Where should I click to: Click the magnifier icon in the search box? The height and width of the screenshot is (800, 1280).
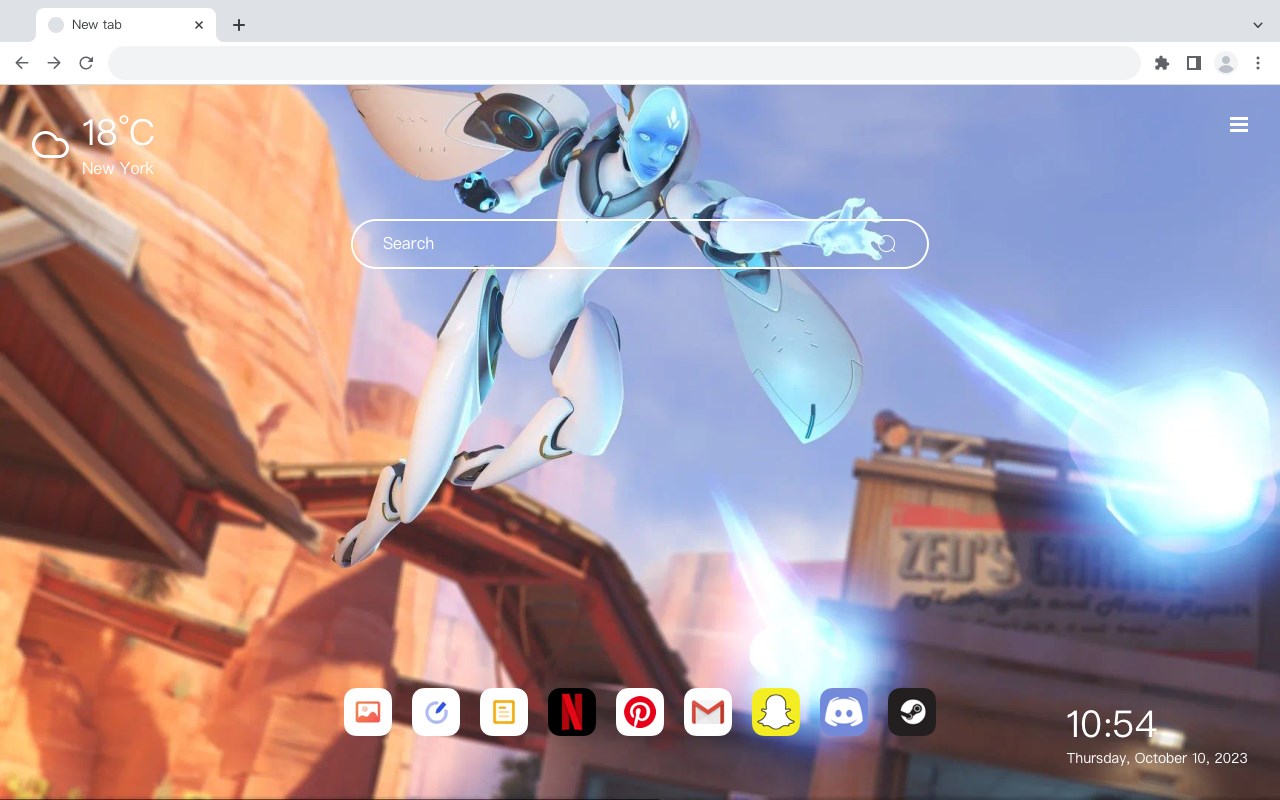tap(887, 244)
